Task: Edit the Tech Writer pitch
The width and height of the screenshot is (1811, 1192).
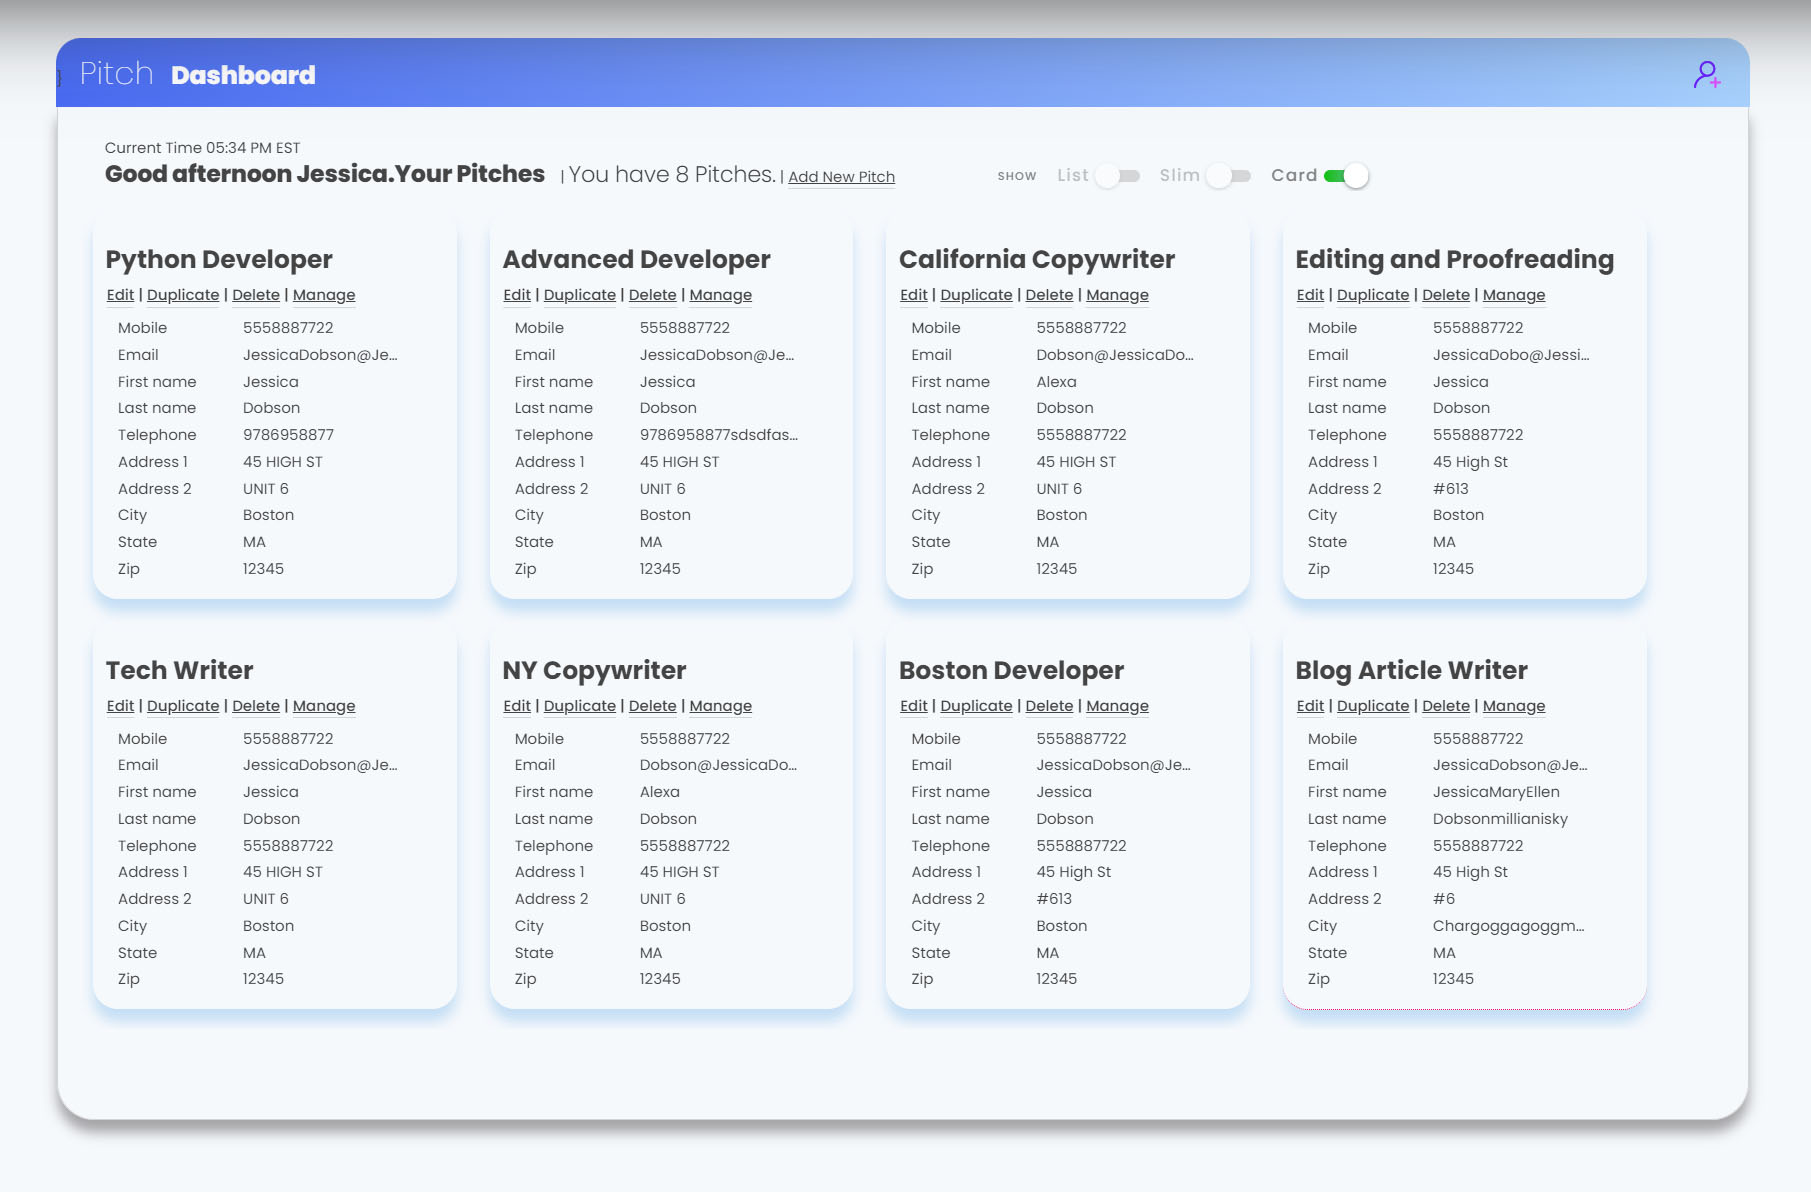Action: (x=120, y=706)
